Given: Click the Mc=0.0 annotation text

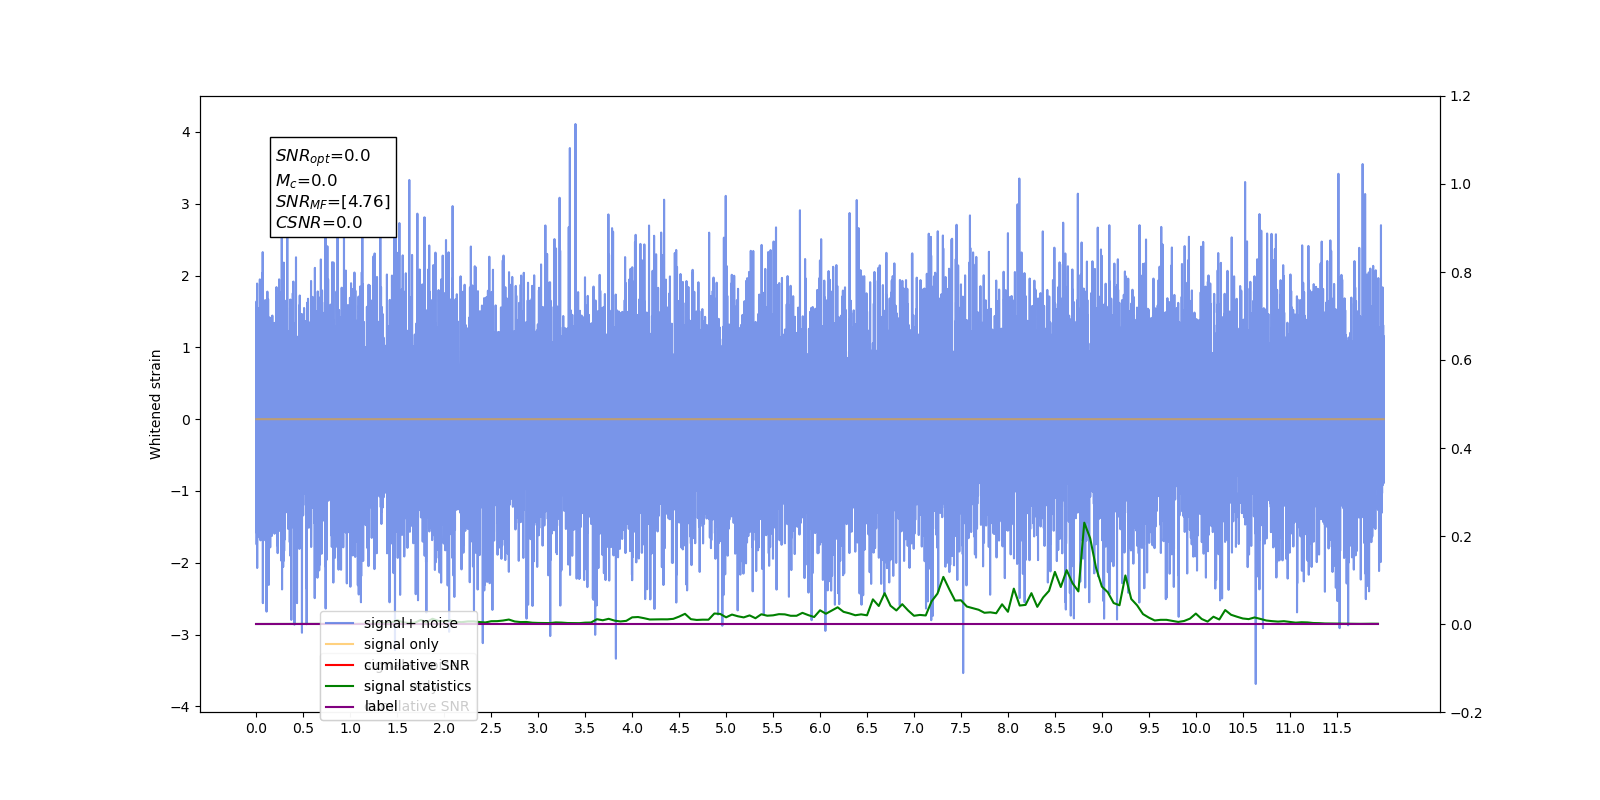Looking at the screenshot, I should (306, 181).
